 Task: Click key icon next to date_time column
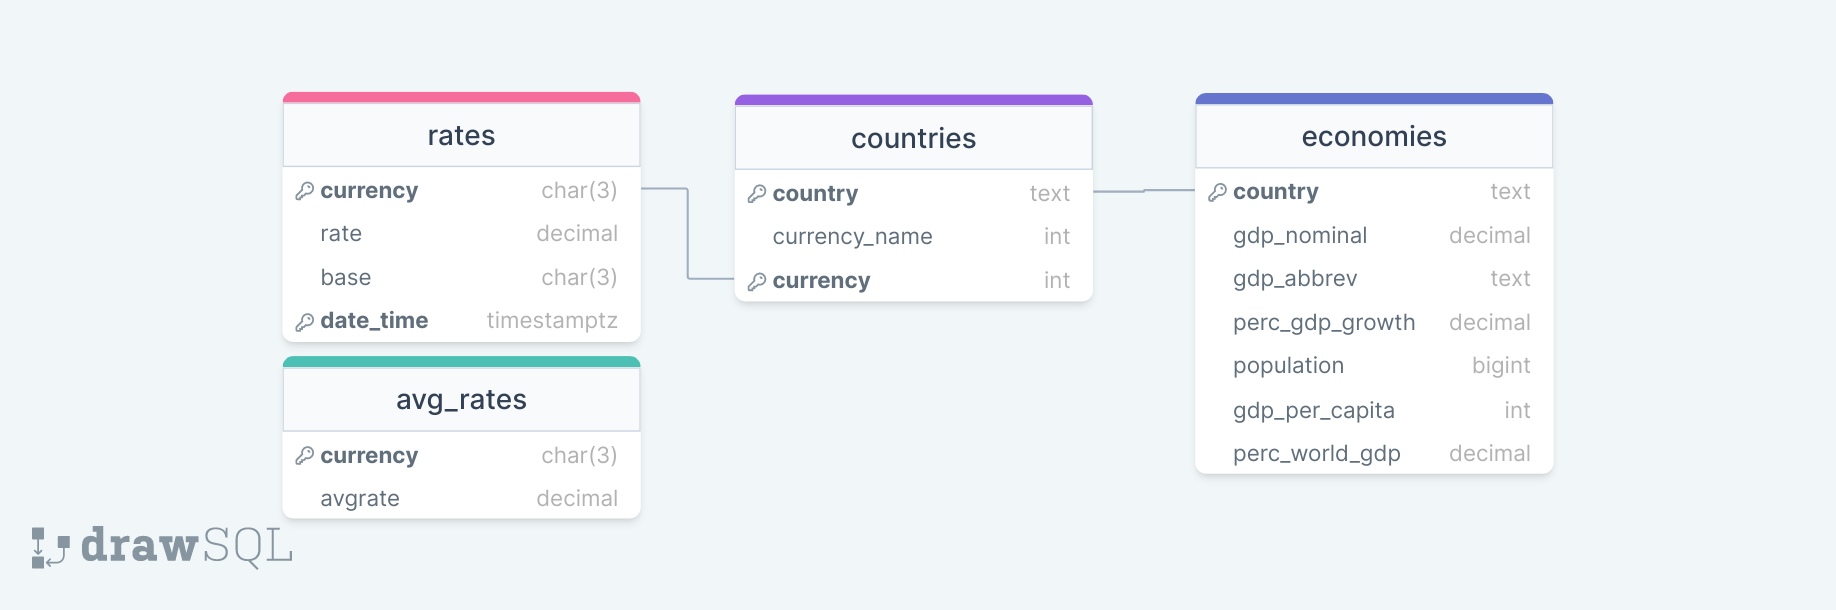click(304, 322)
